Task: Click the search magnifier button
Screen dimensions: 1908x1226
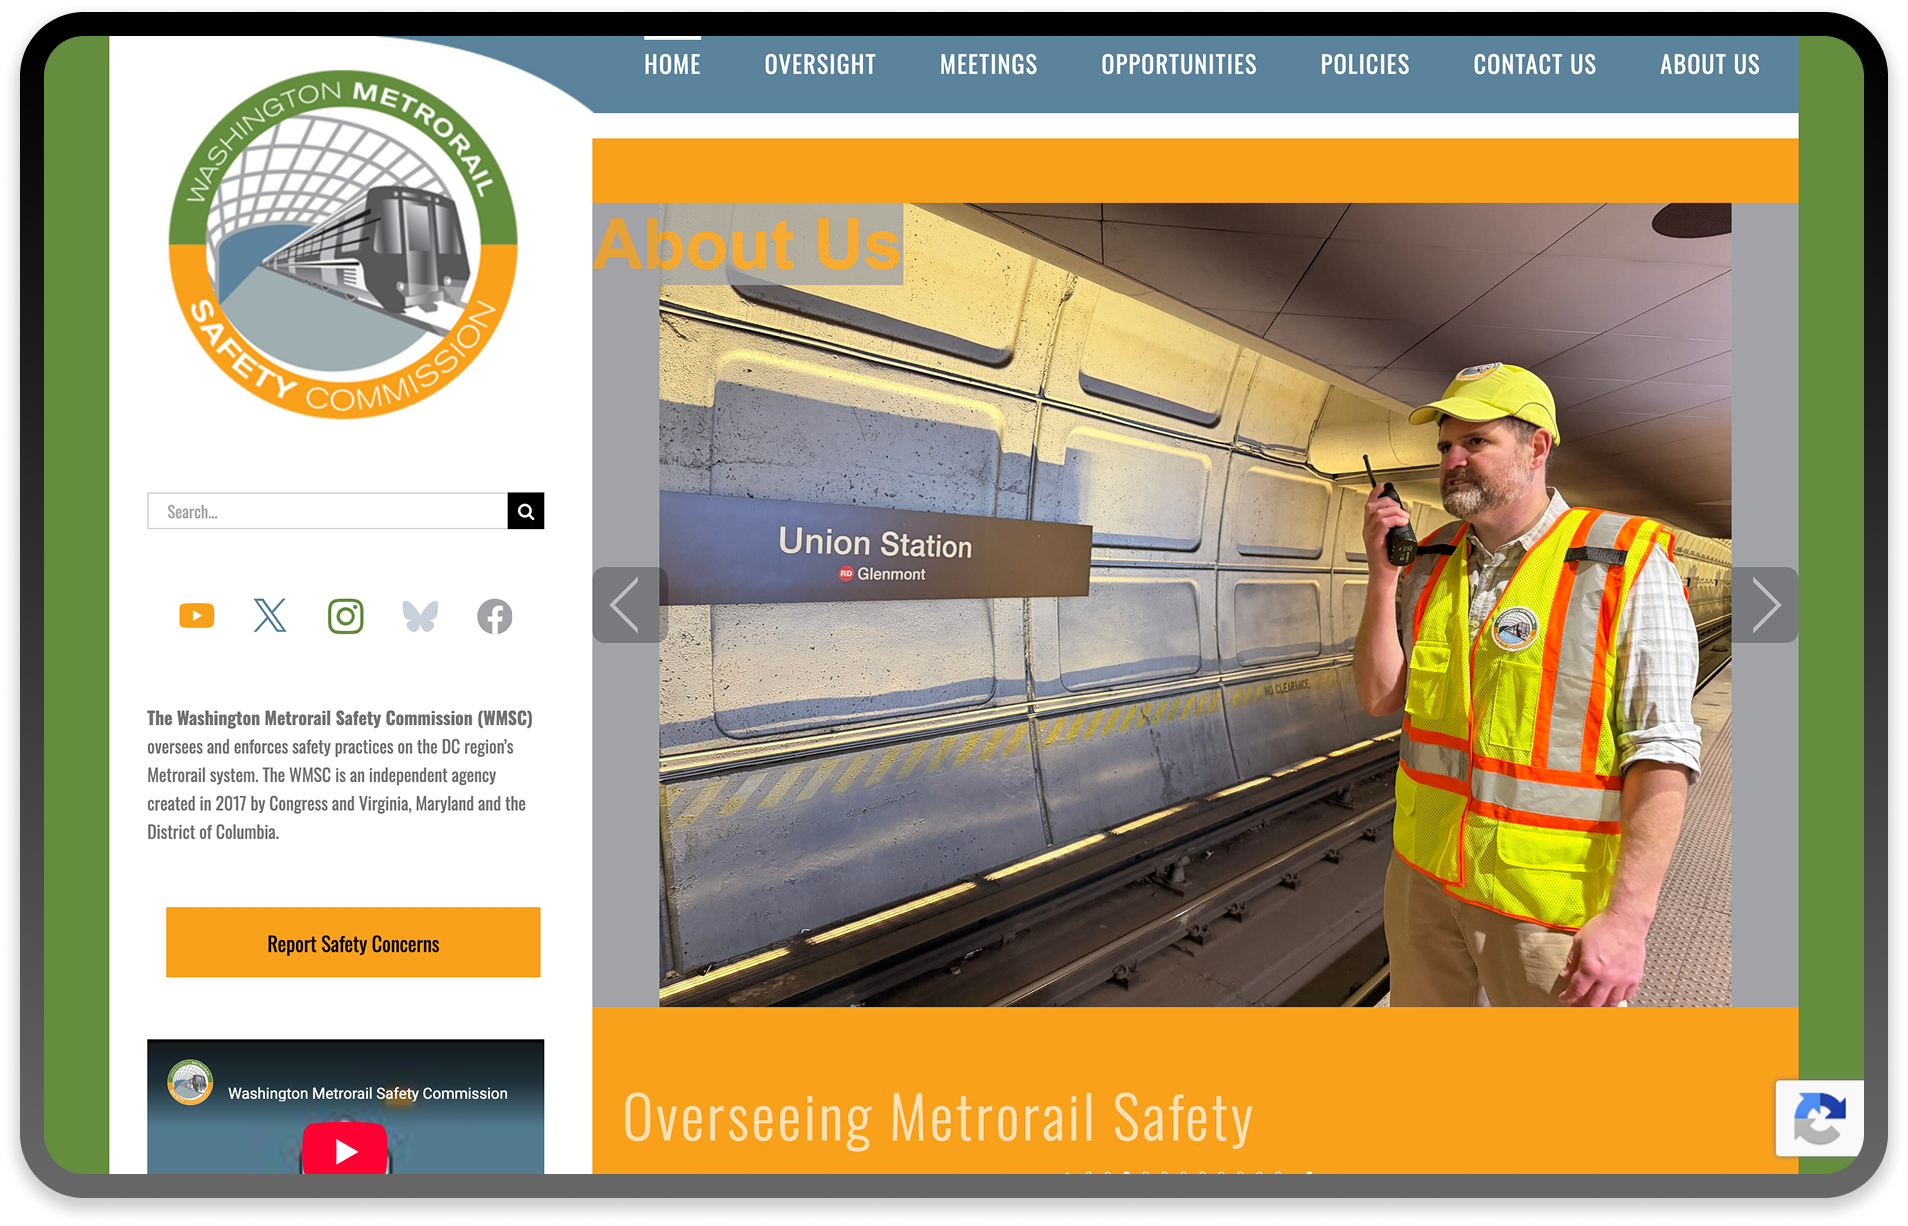Action: (526, 511)
